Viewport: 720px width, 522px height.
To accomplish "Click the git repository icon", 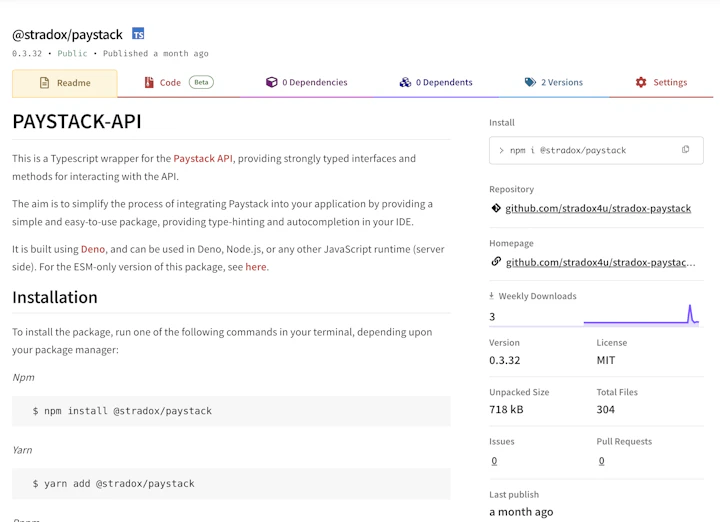I will (x=496, y=209).
